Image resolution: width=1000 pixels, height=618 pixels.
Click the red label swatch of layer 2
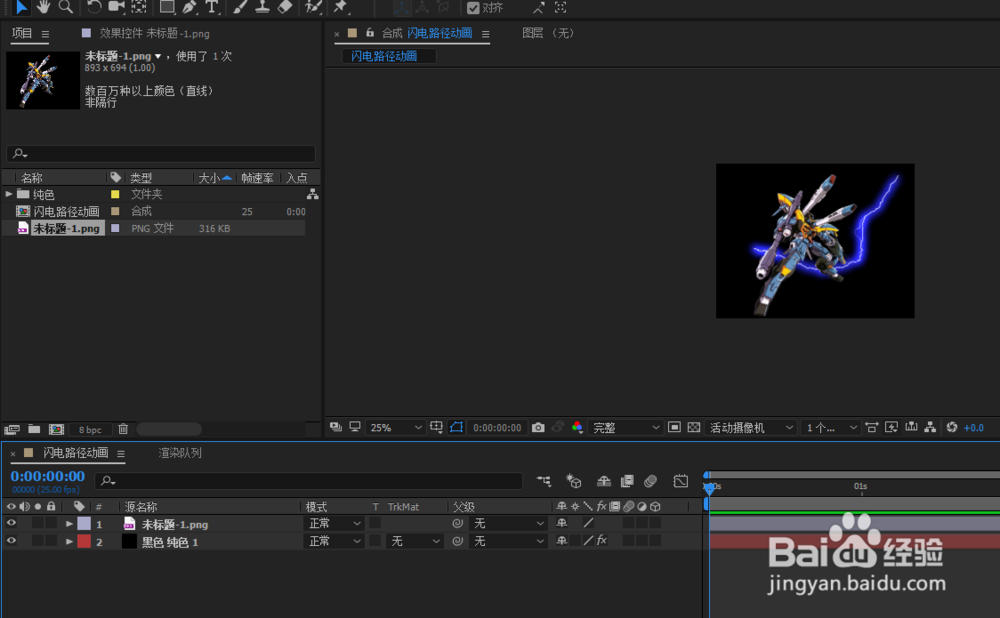(x=84, y=541)
